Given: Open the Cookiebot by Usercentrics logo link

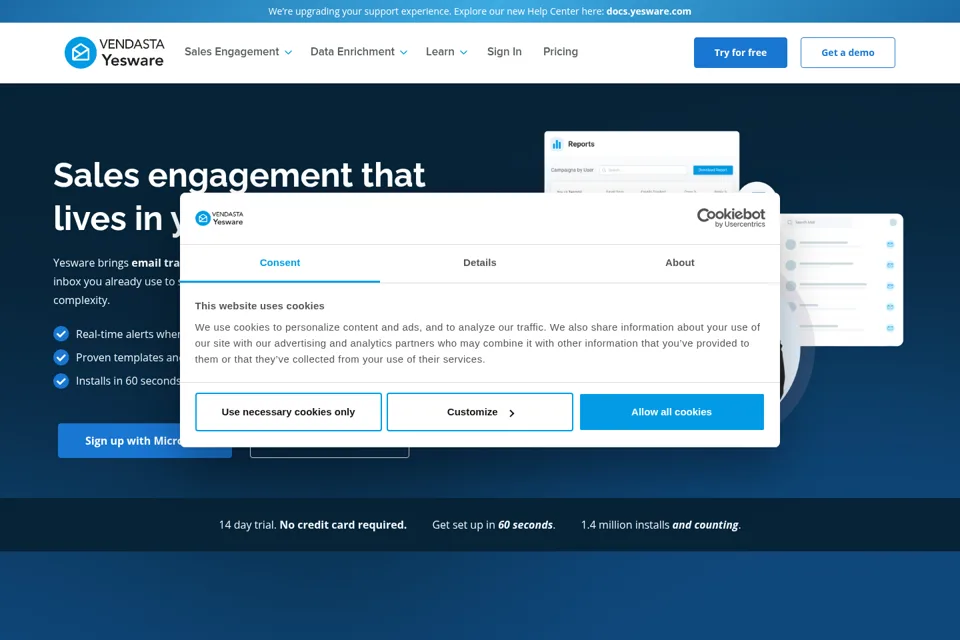Looking at the screenshot, I should 731,217.
